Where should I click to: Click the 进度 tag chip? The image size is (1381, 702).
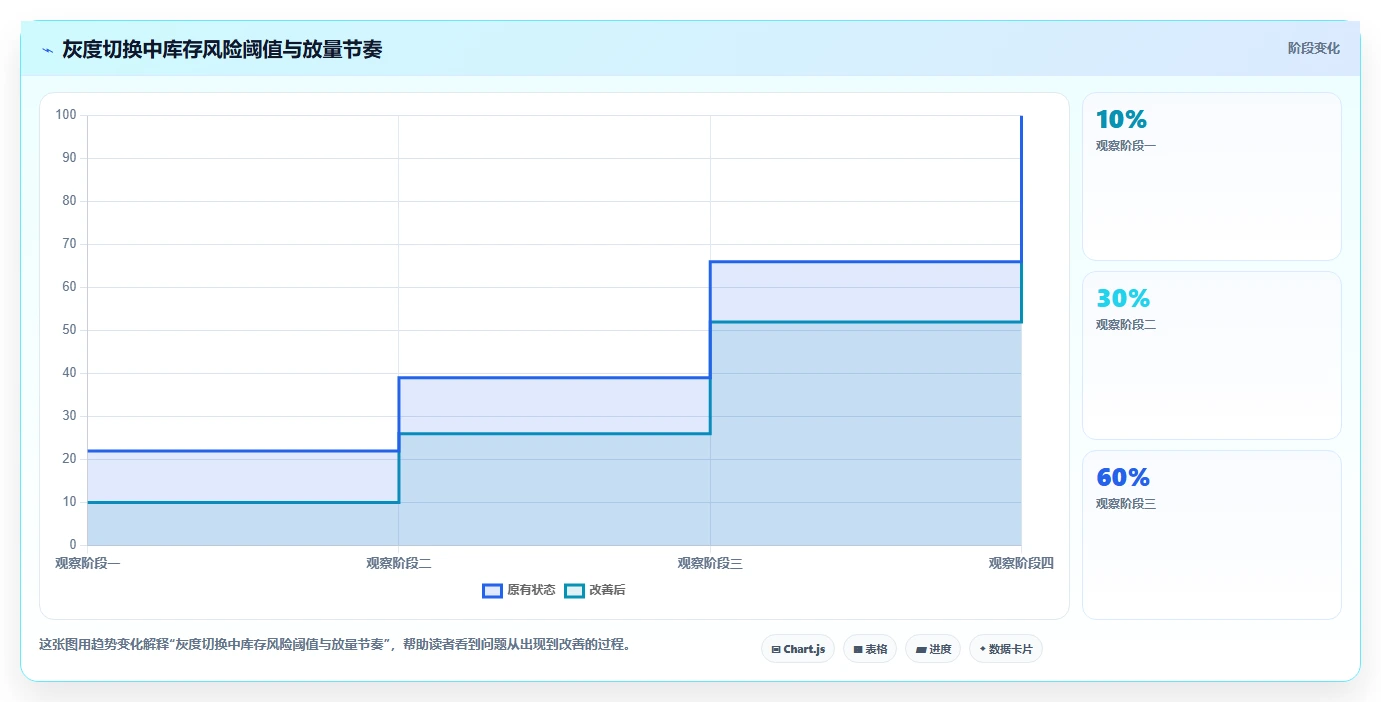[x=933, y=649]
